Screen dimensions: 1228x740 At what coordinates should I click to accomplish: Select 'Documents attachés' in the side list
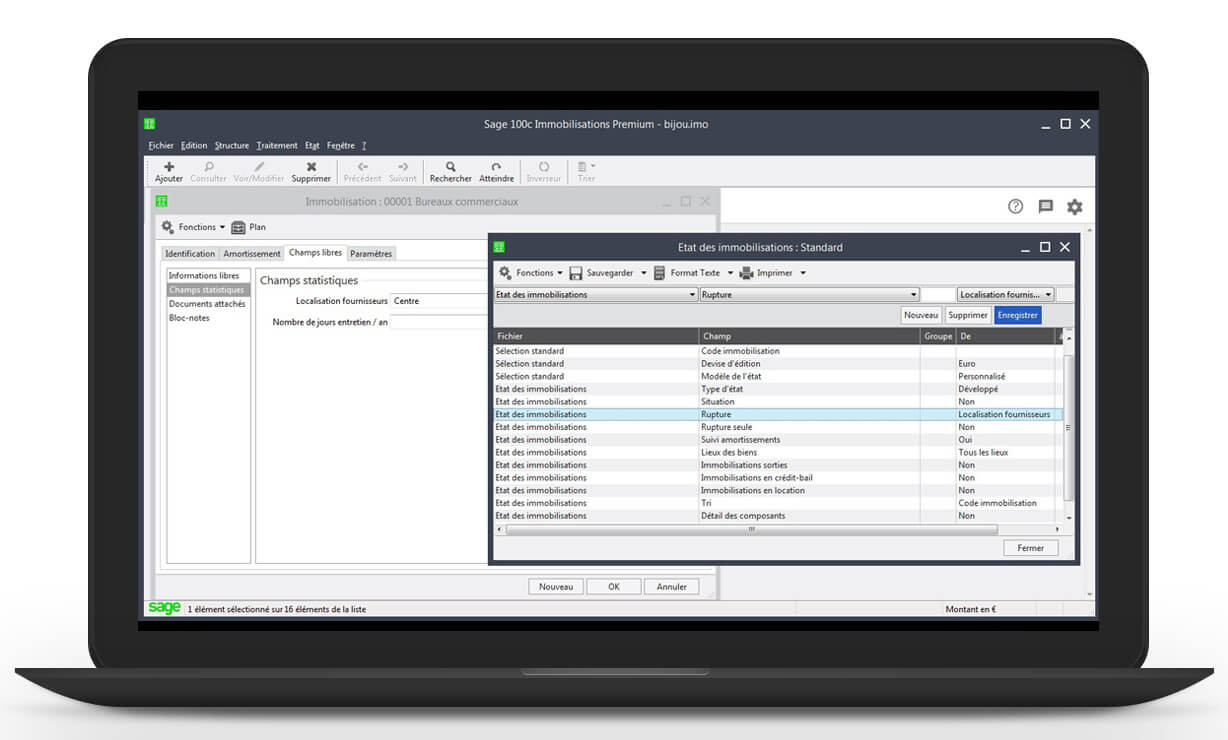[x=208, y=304]
